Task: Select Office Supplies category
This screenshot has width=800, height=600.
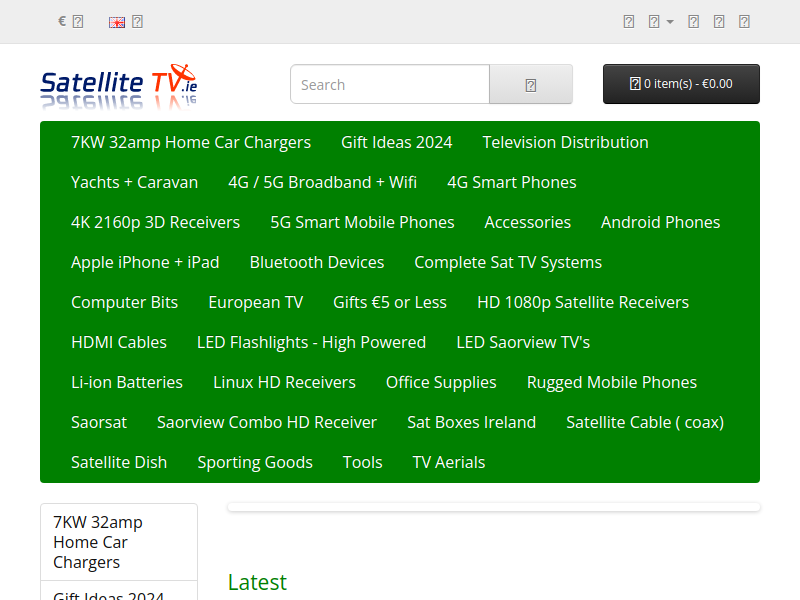Action: click(x=441, y=382)
